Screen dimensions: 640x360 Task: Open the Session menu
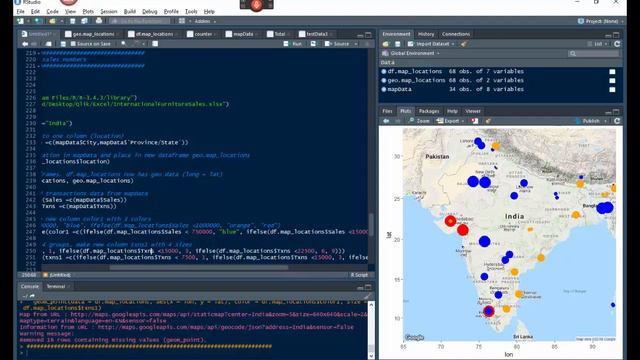[x=109, y=11]
